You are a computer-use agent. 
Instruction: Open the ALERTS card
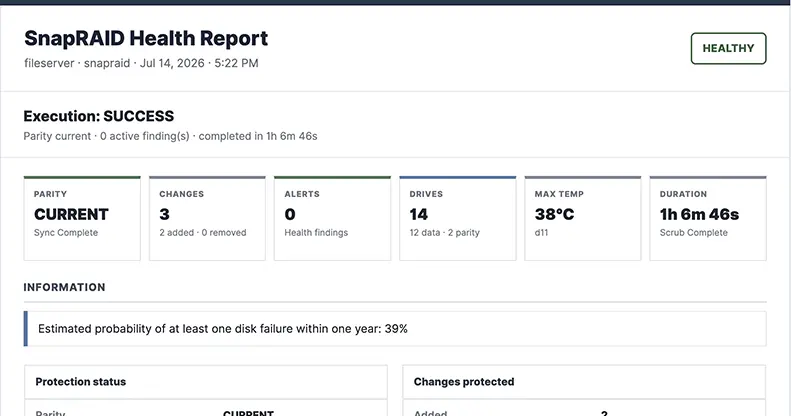(x=332, y=218)
